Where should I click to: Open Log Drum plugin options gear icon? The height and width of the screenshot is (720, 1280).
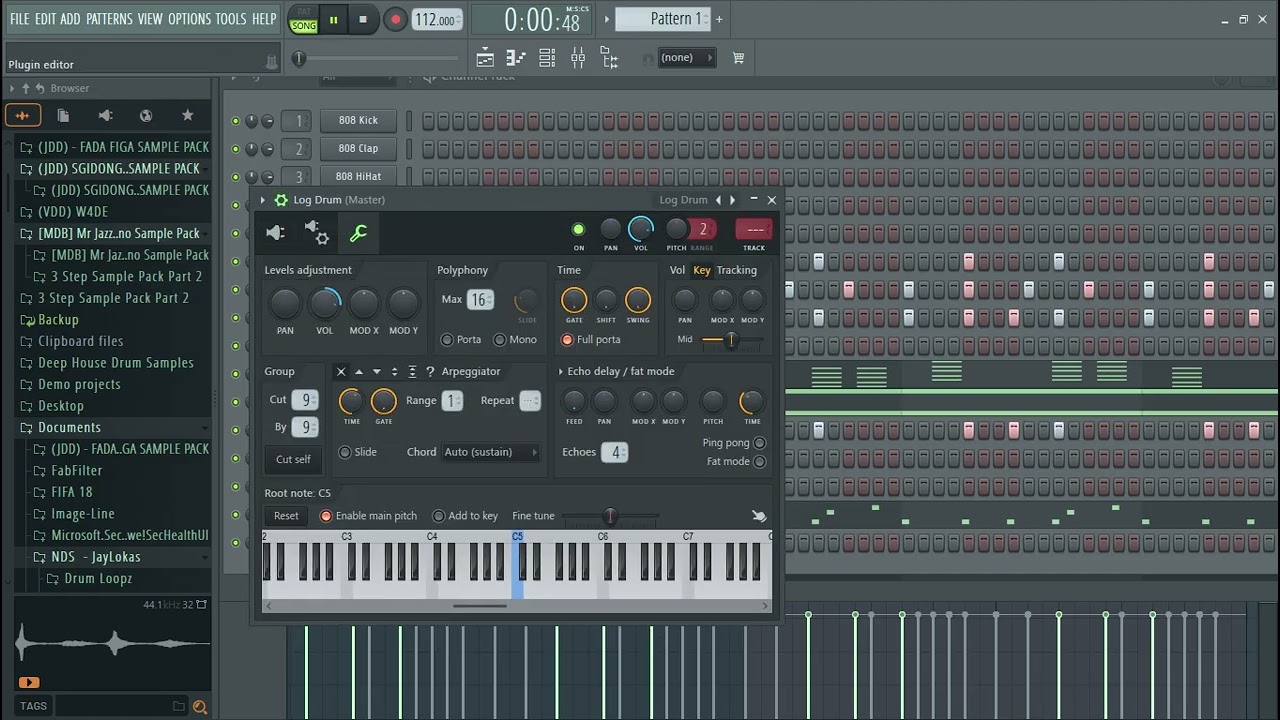pyautogui.click(x=281, y=200)
